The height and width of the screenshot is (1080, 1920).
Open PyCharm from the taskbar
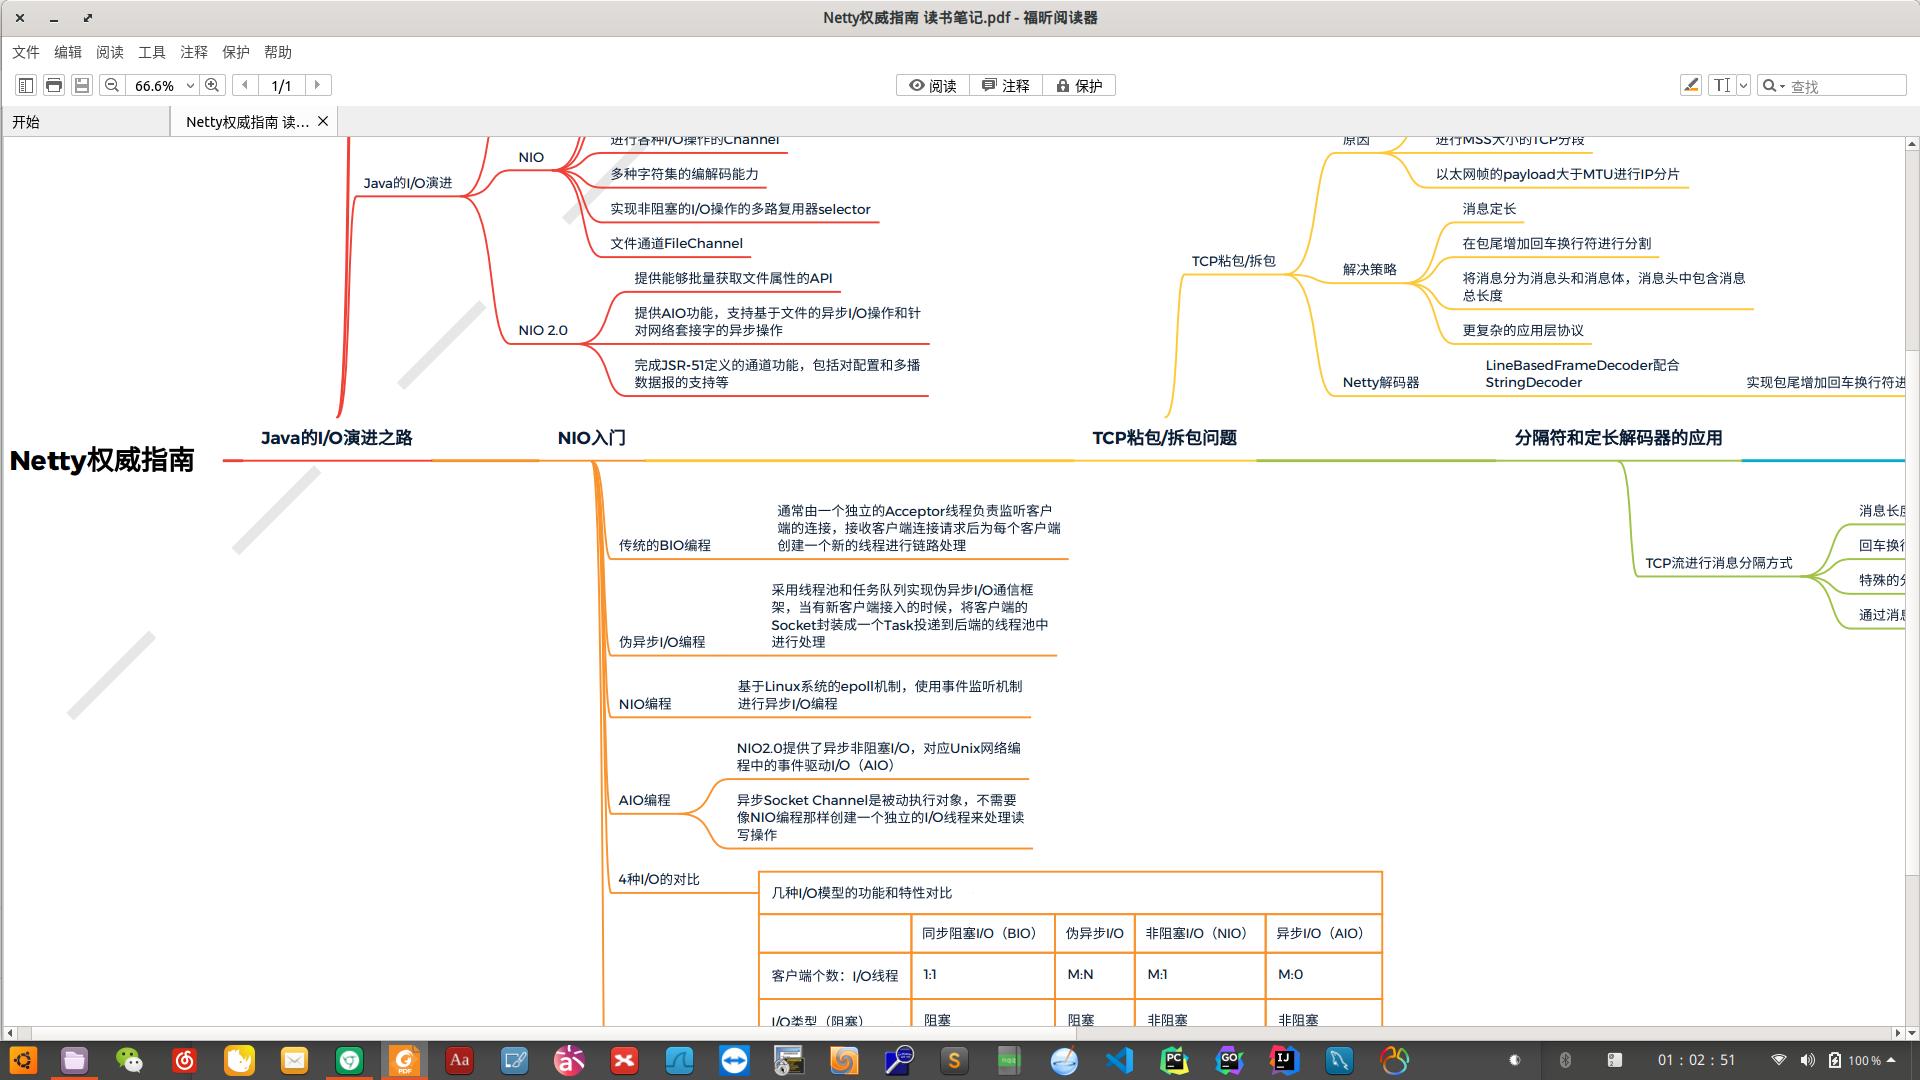pyautogui.click(x=1174, y=1060)
